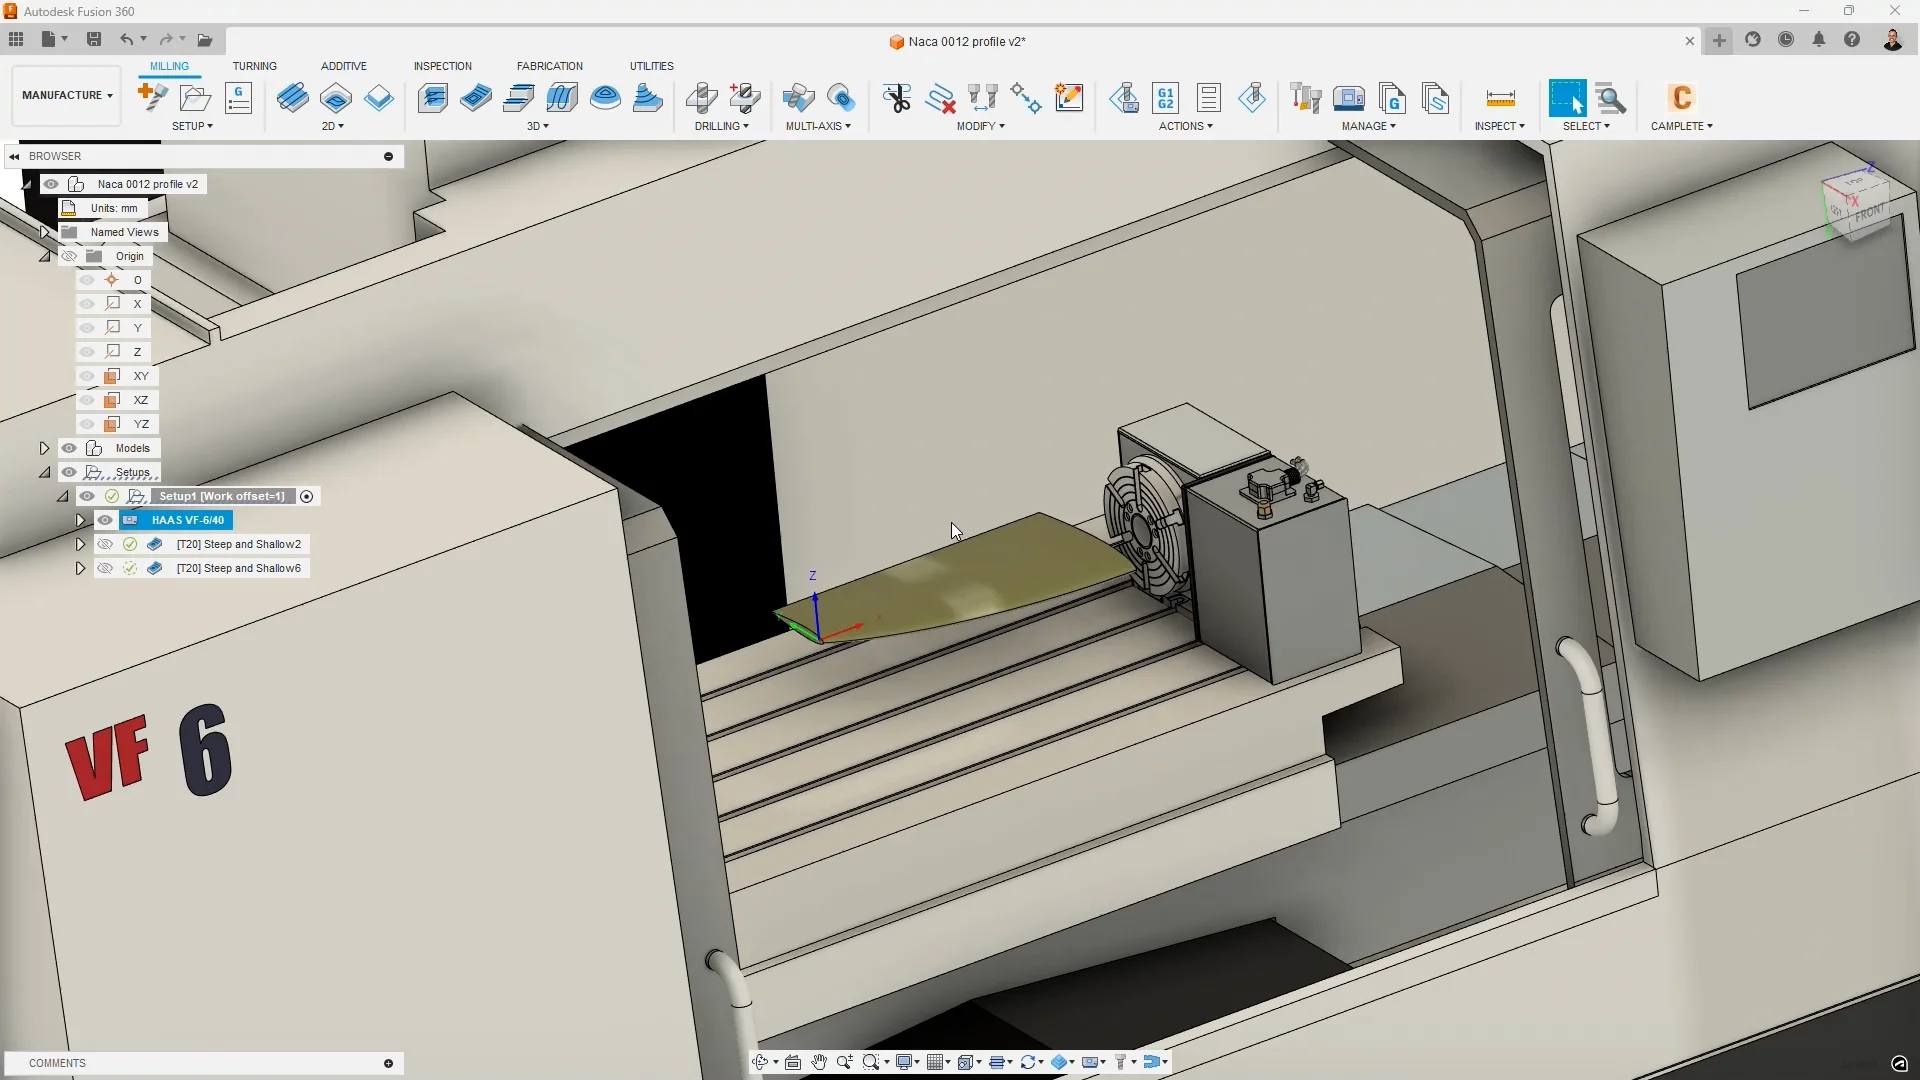Select the Pan tool in navigation bar

[819, 1062]
